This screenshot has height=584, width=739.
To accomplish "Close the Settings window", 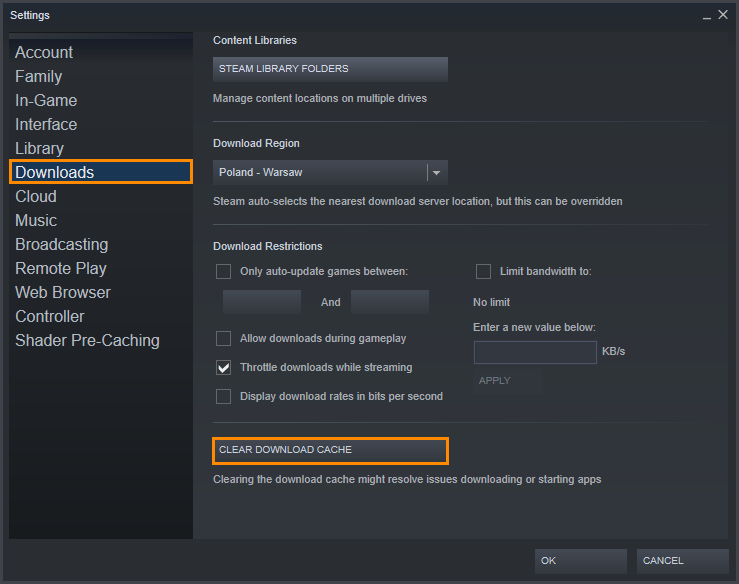I will click(x=723, y=15).
